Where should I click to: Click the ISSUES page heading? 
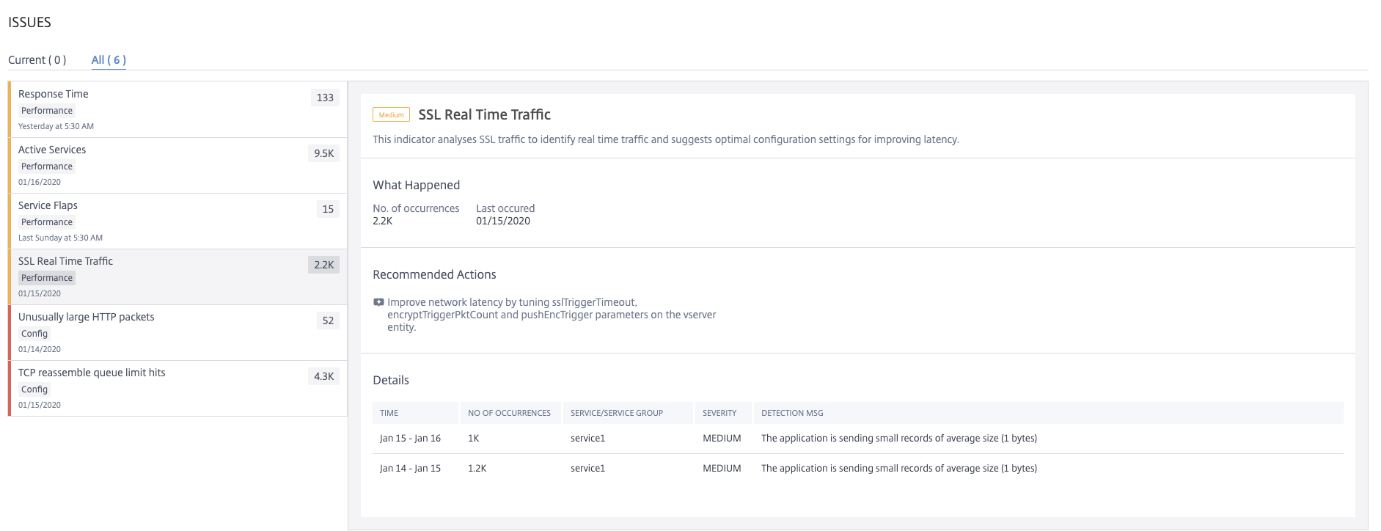tap(29, 21)
